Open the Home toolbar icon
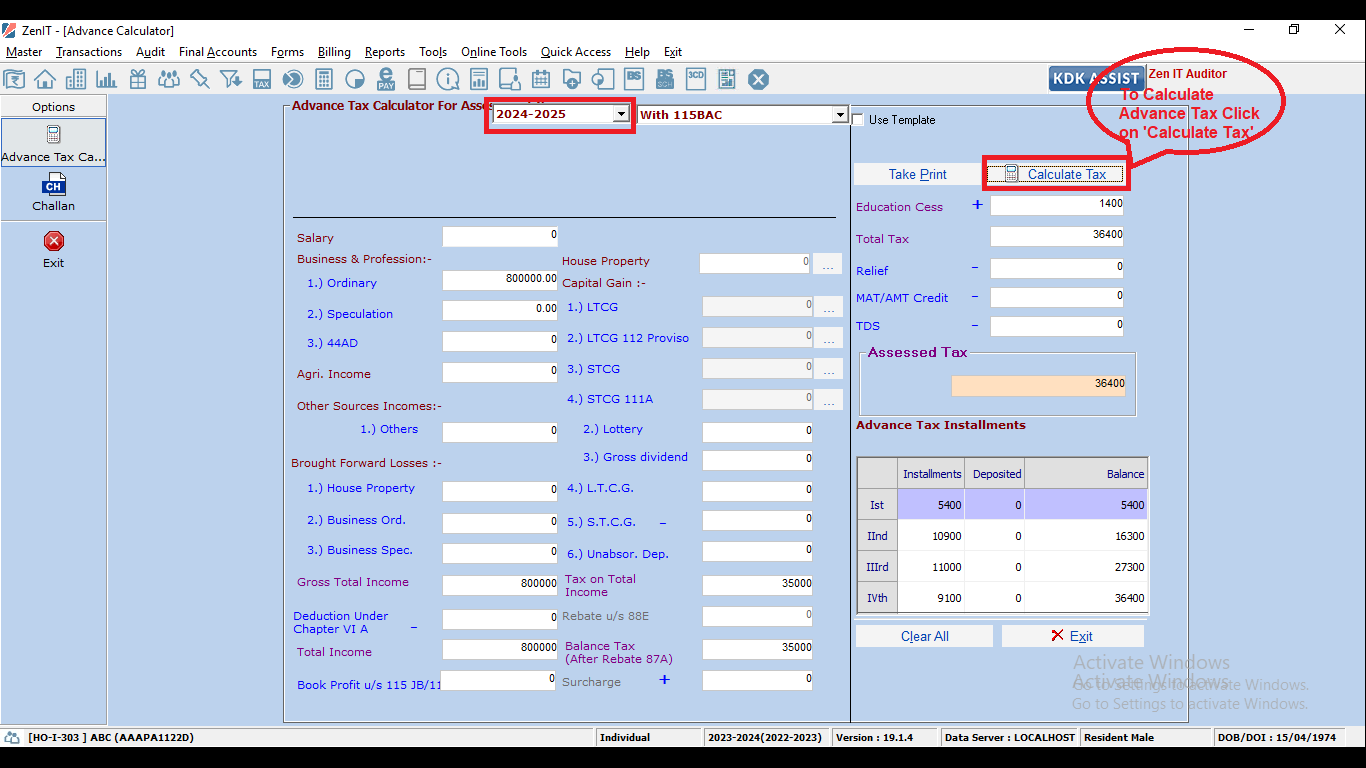Screen dimensions: 1366x768 pos(45,79)
